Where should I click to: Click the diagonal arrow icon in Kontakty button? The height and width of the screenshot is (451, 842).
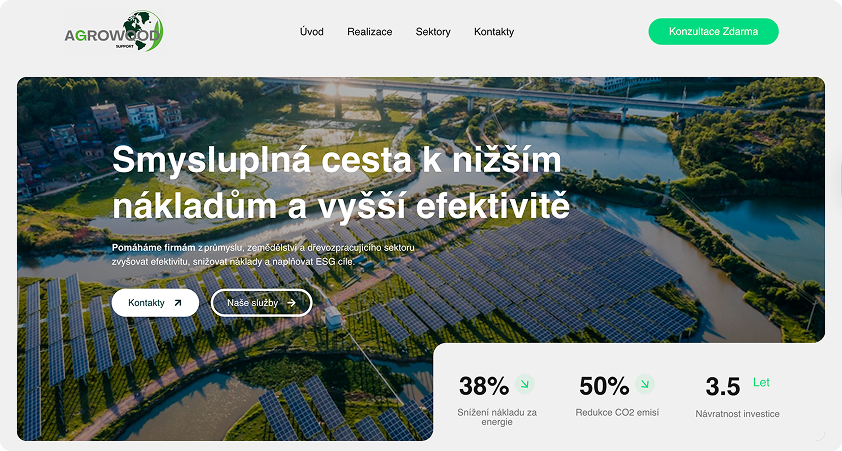178,303
